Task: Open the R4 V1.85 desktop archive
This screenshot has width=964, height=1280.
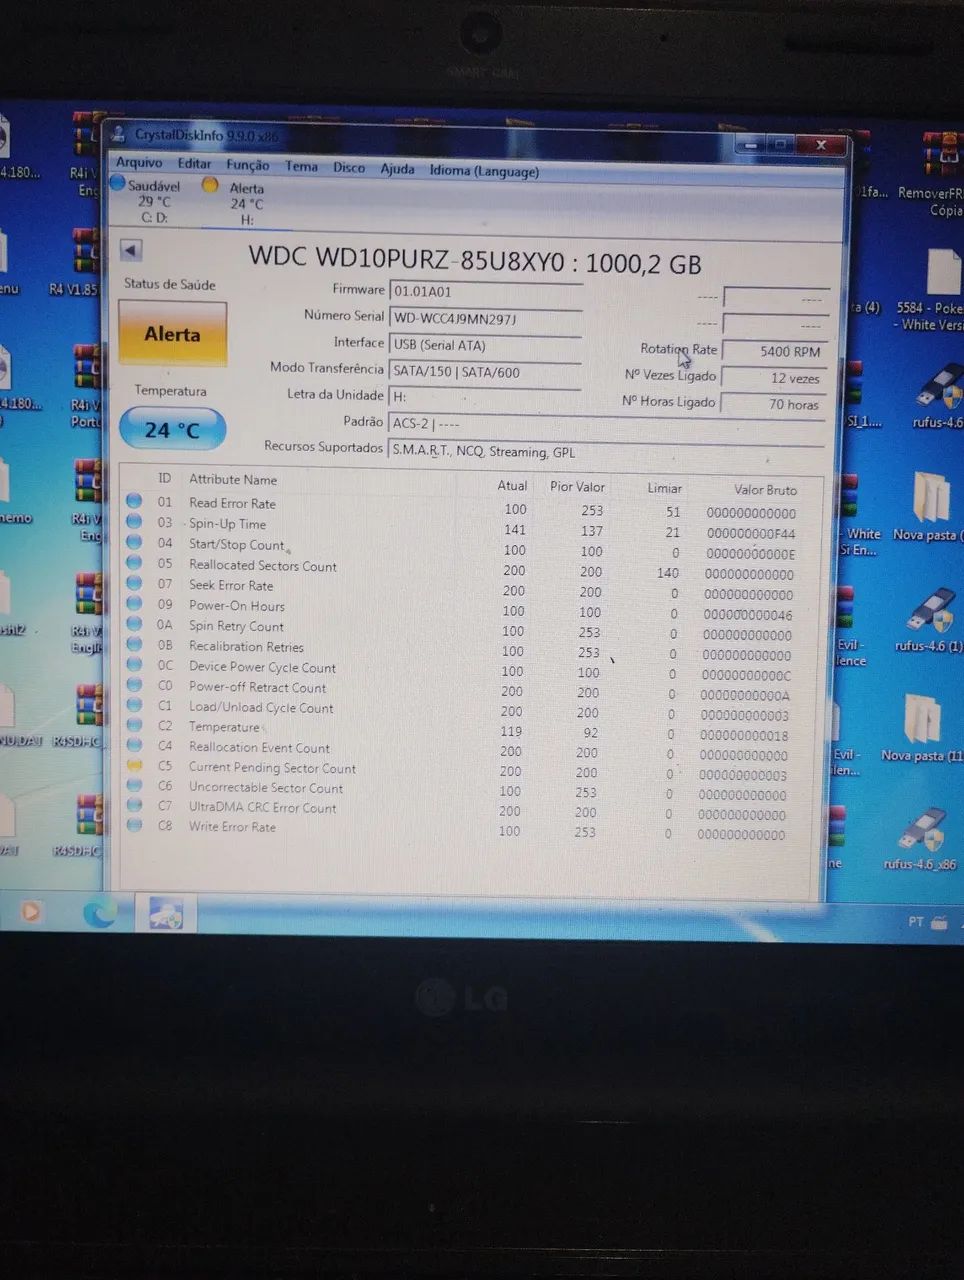Action: point(80,263)
